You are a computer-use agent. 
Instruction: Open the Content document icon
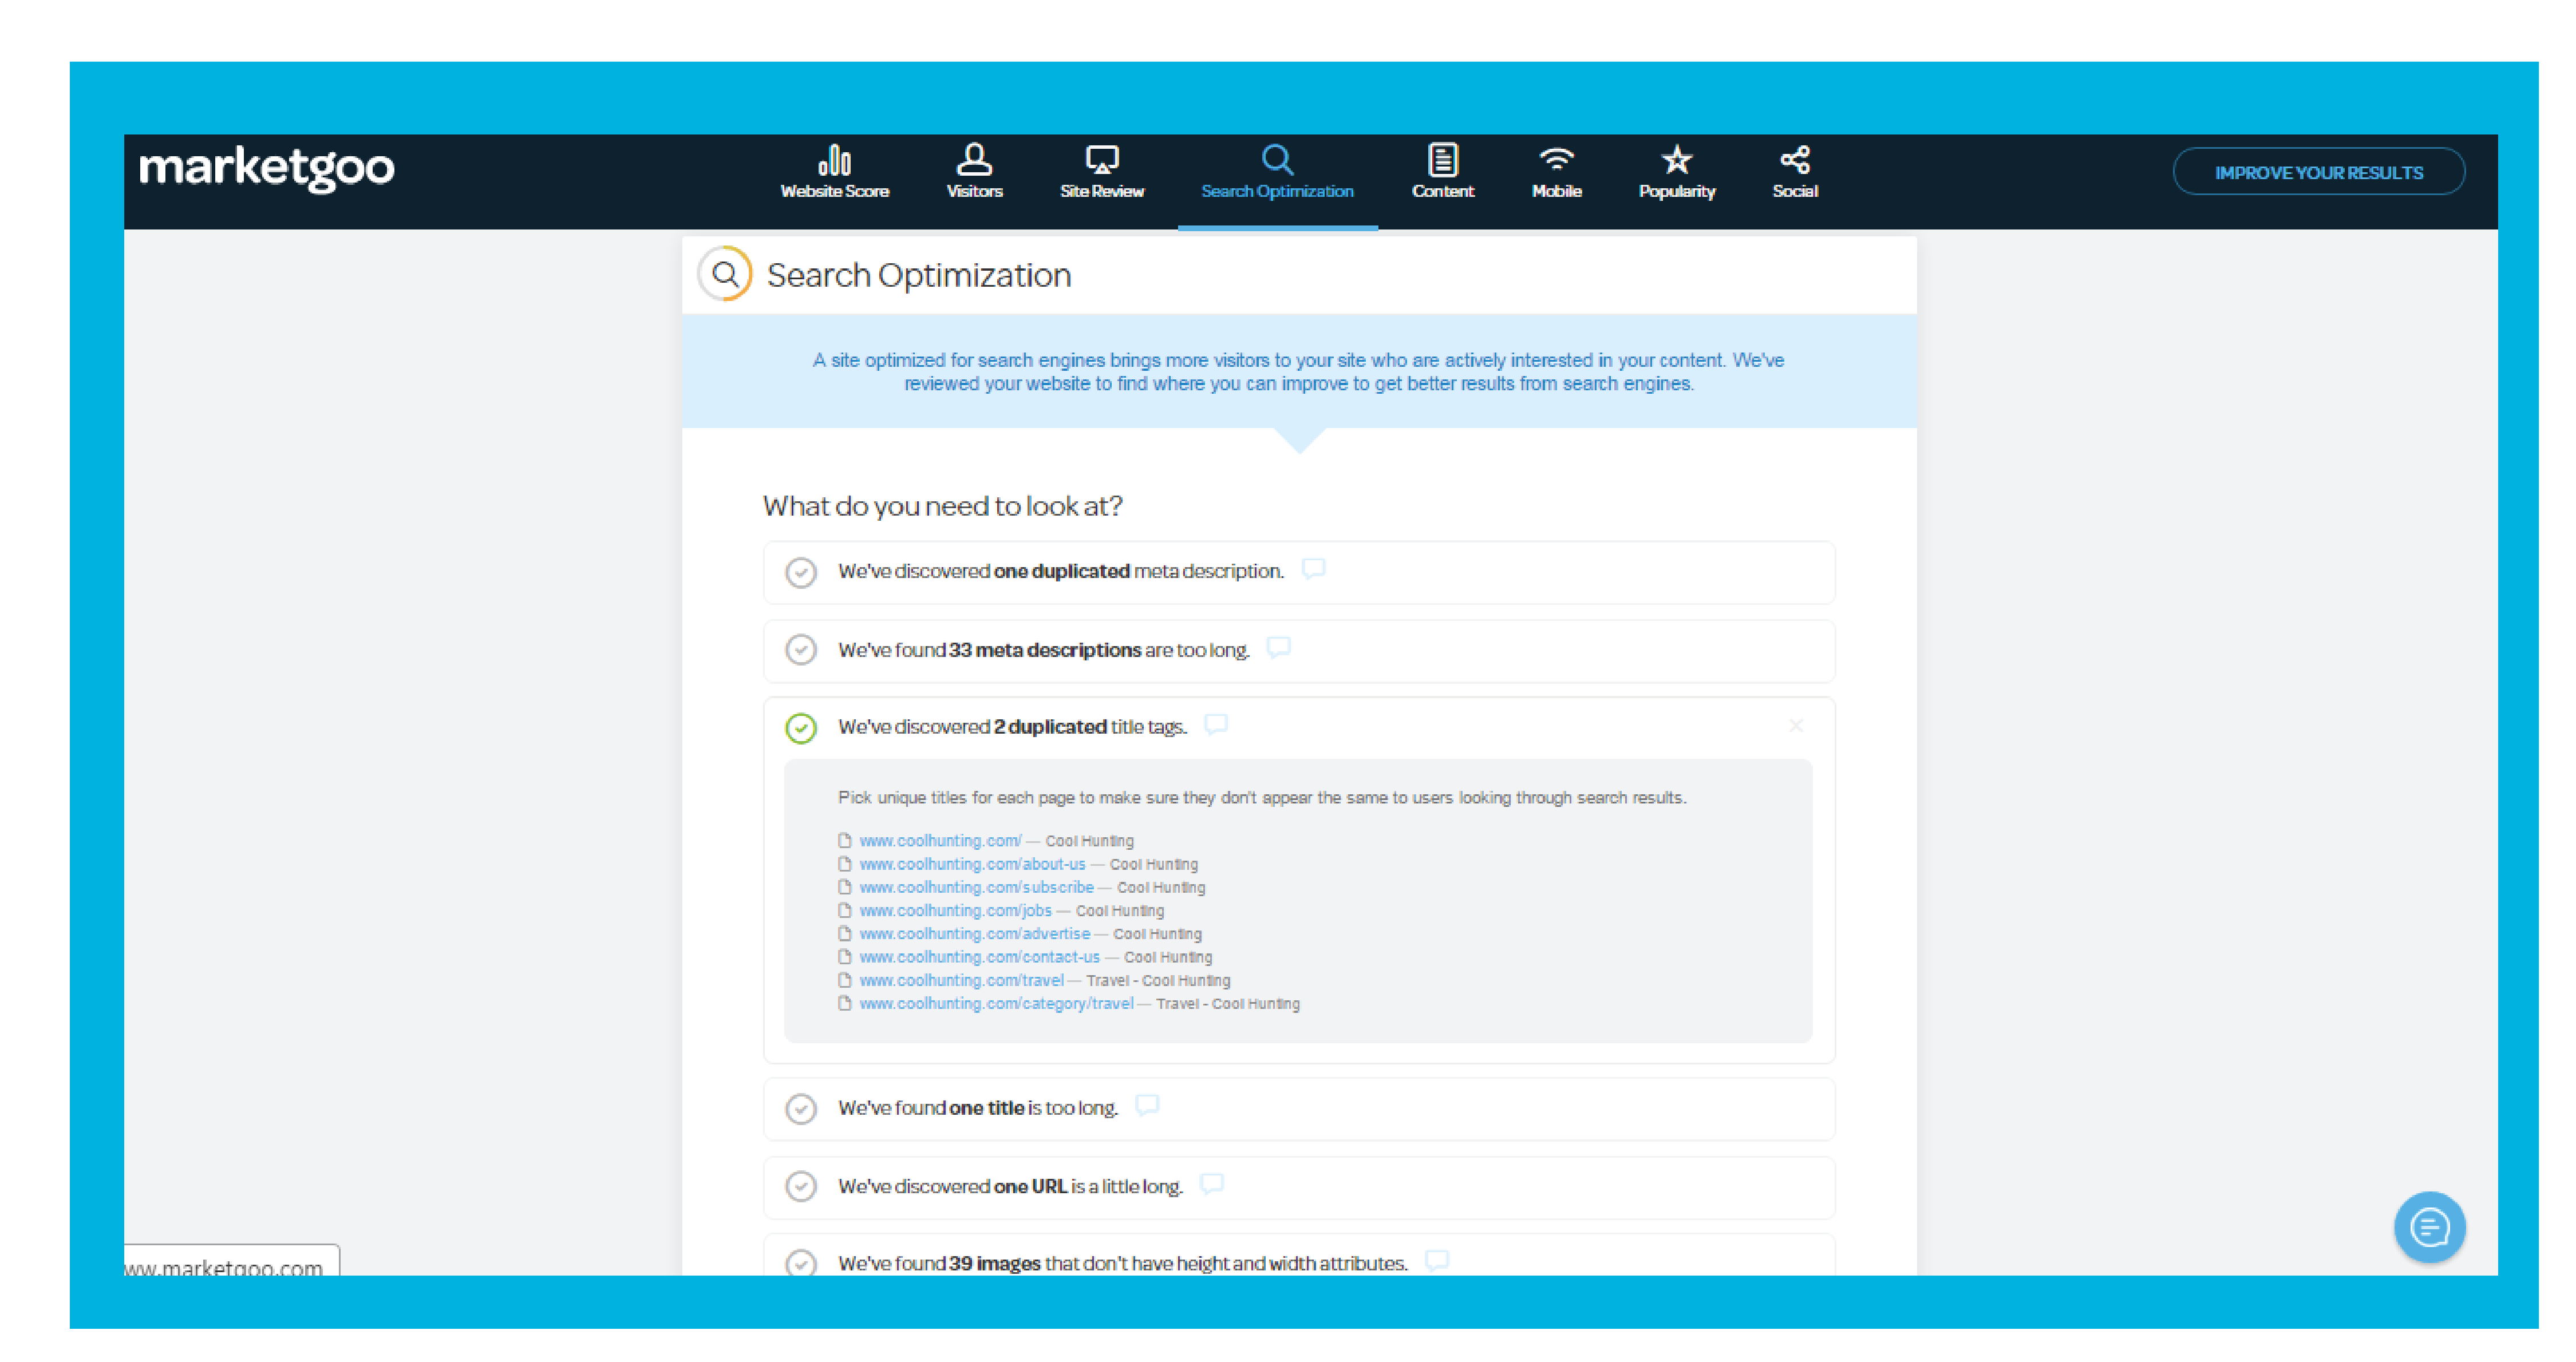click(1442, 160)
